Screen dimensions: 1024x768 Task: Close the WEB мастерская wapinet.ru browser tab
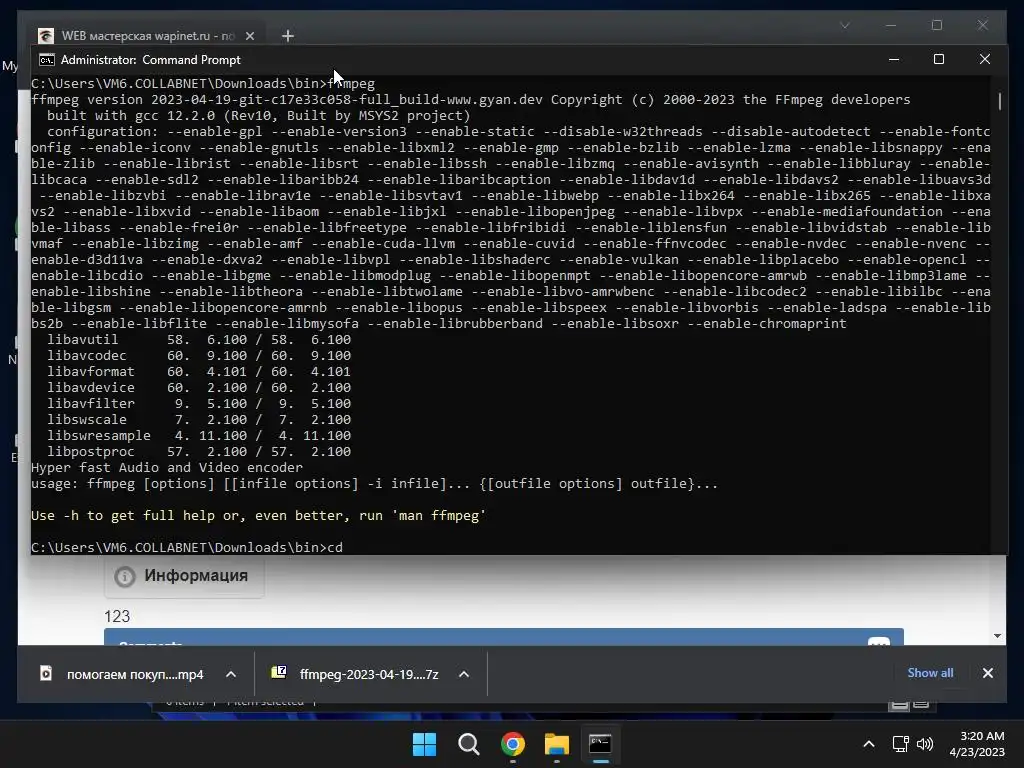250,36
